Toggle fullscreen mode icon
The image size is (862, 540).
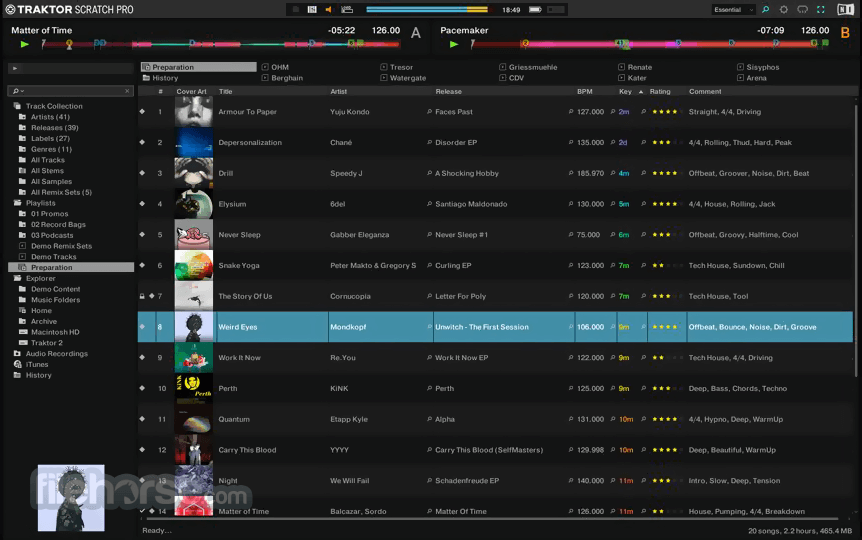point(821,9)
